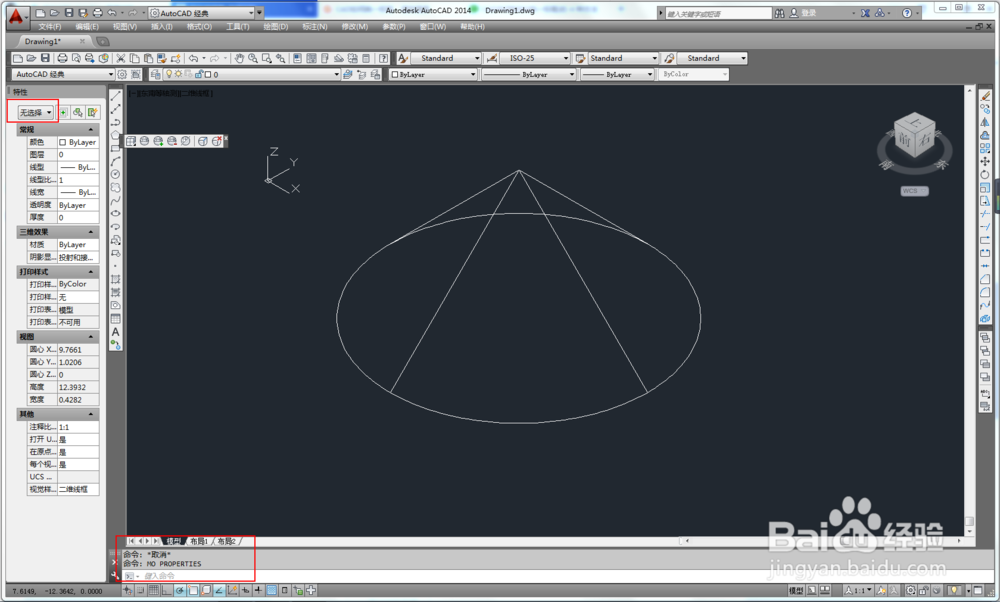The image size is (1000, 602).
Task: Select the Rectangle draw tool
Action: click(115, 148)
